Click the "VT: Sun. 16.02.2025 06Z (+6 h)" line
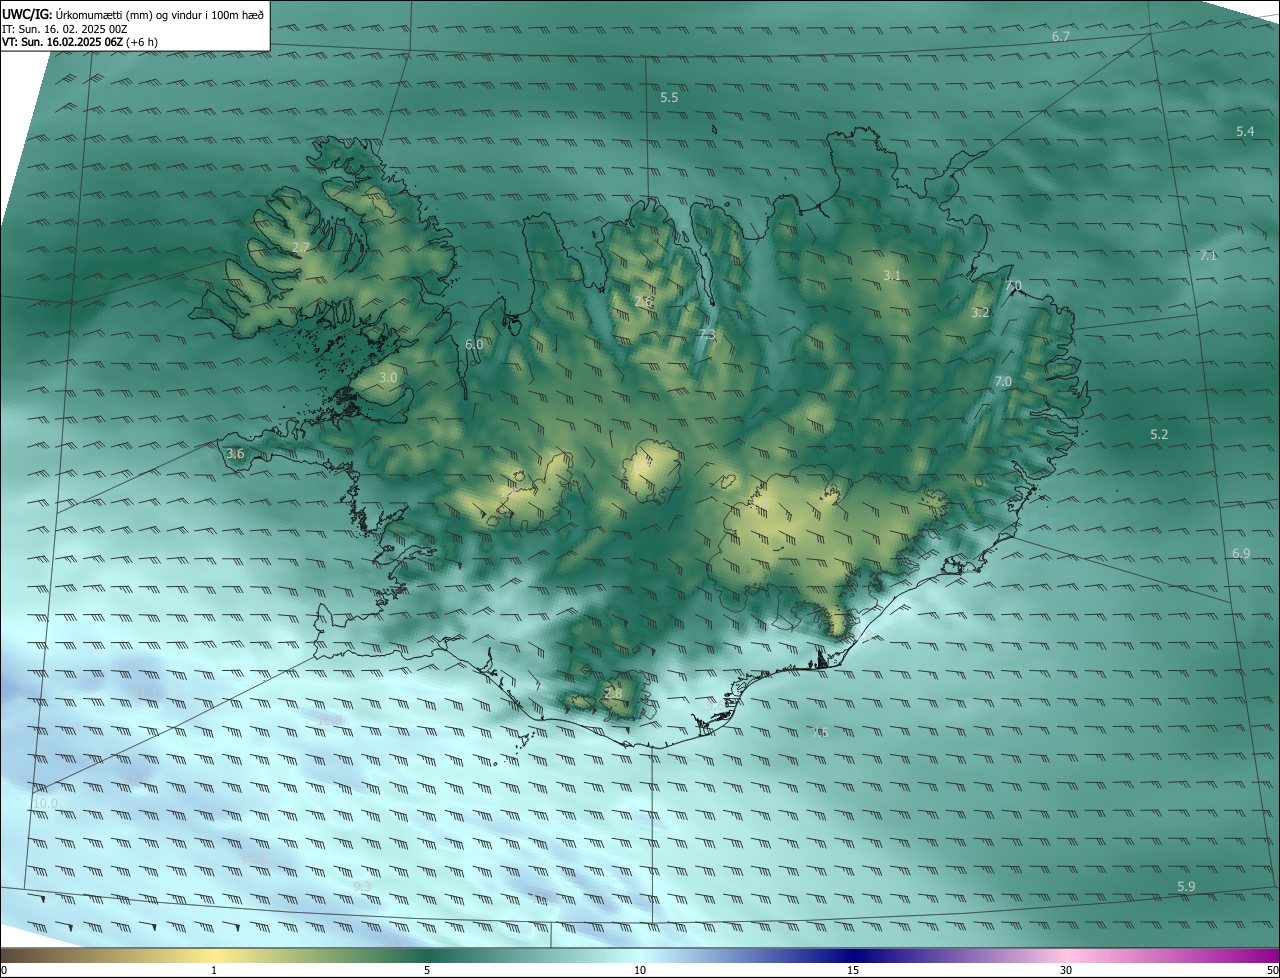This screenshot has width=1280, height=978. [x=80, y=42]
